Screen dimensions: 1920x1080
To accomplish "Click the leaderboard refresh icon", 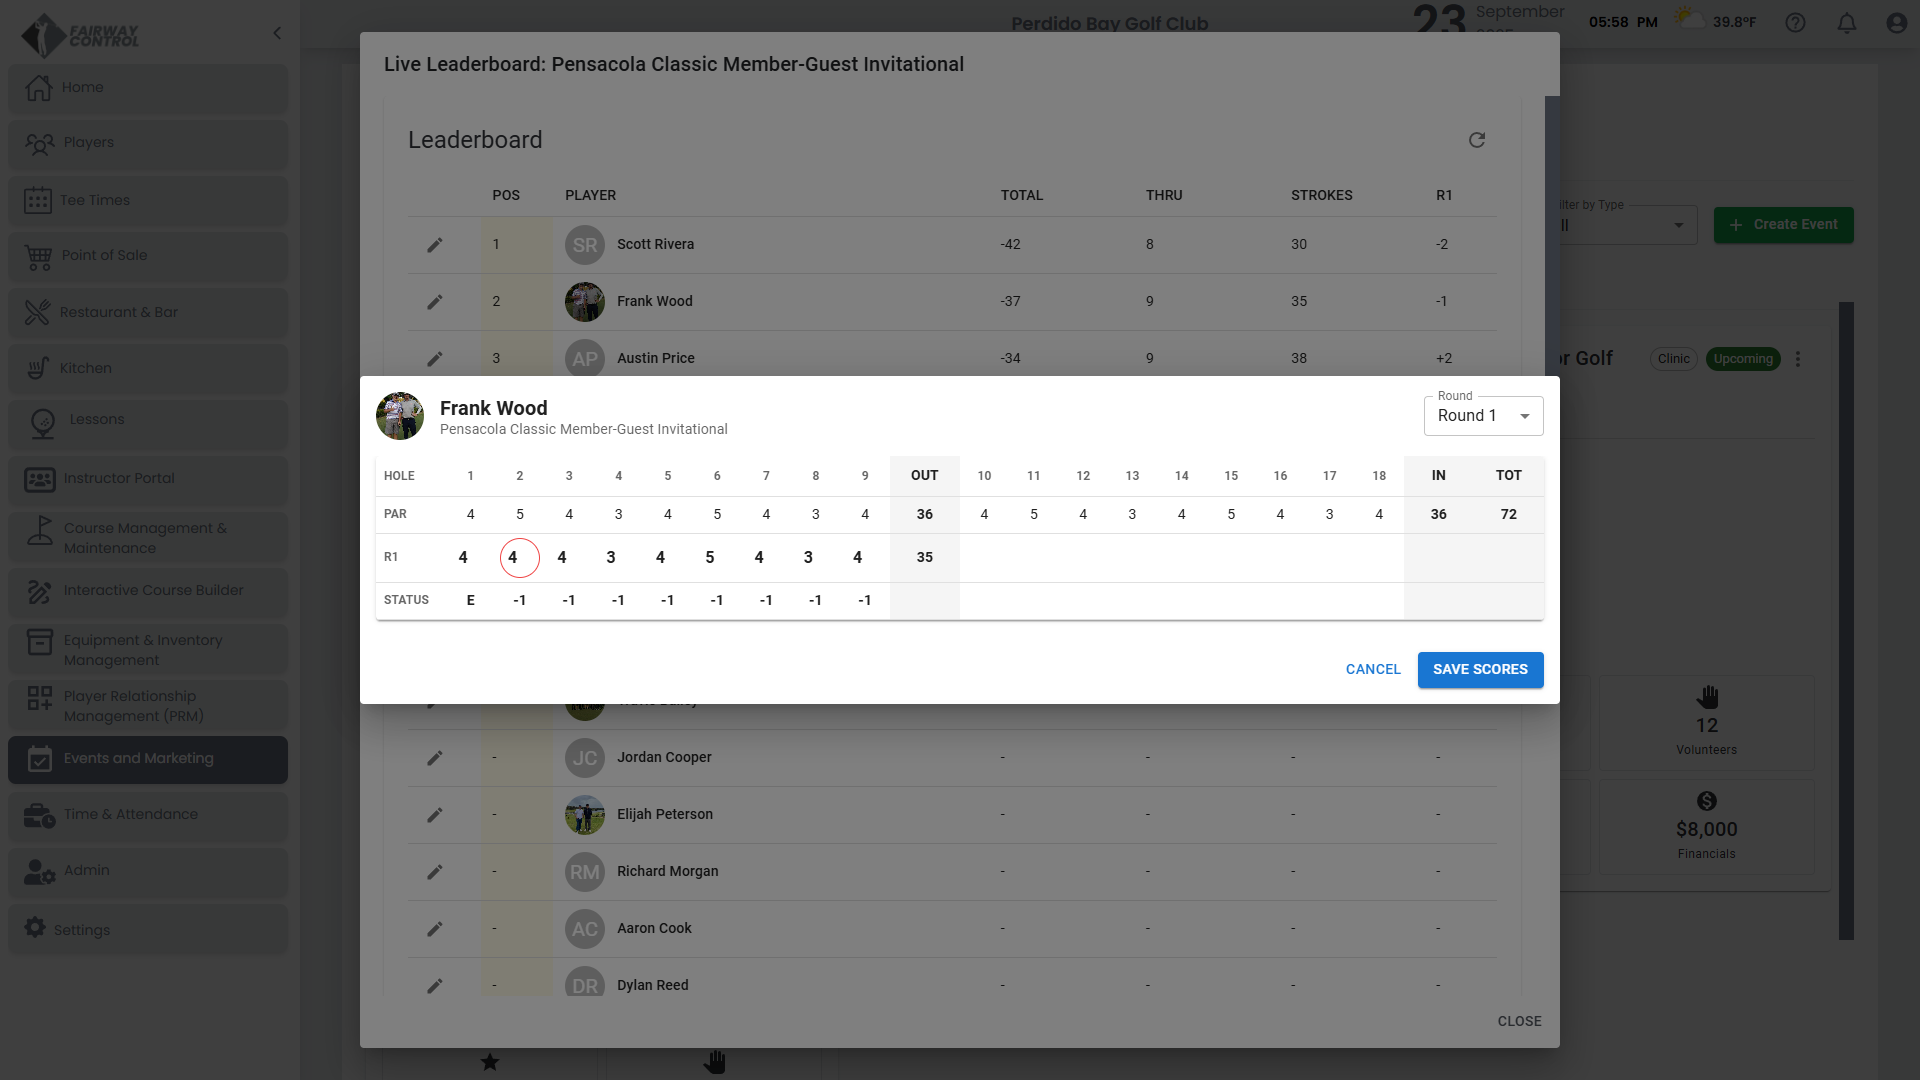I will [x=1476, y=140].
